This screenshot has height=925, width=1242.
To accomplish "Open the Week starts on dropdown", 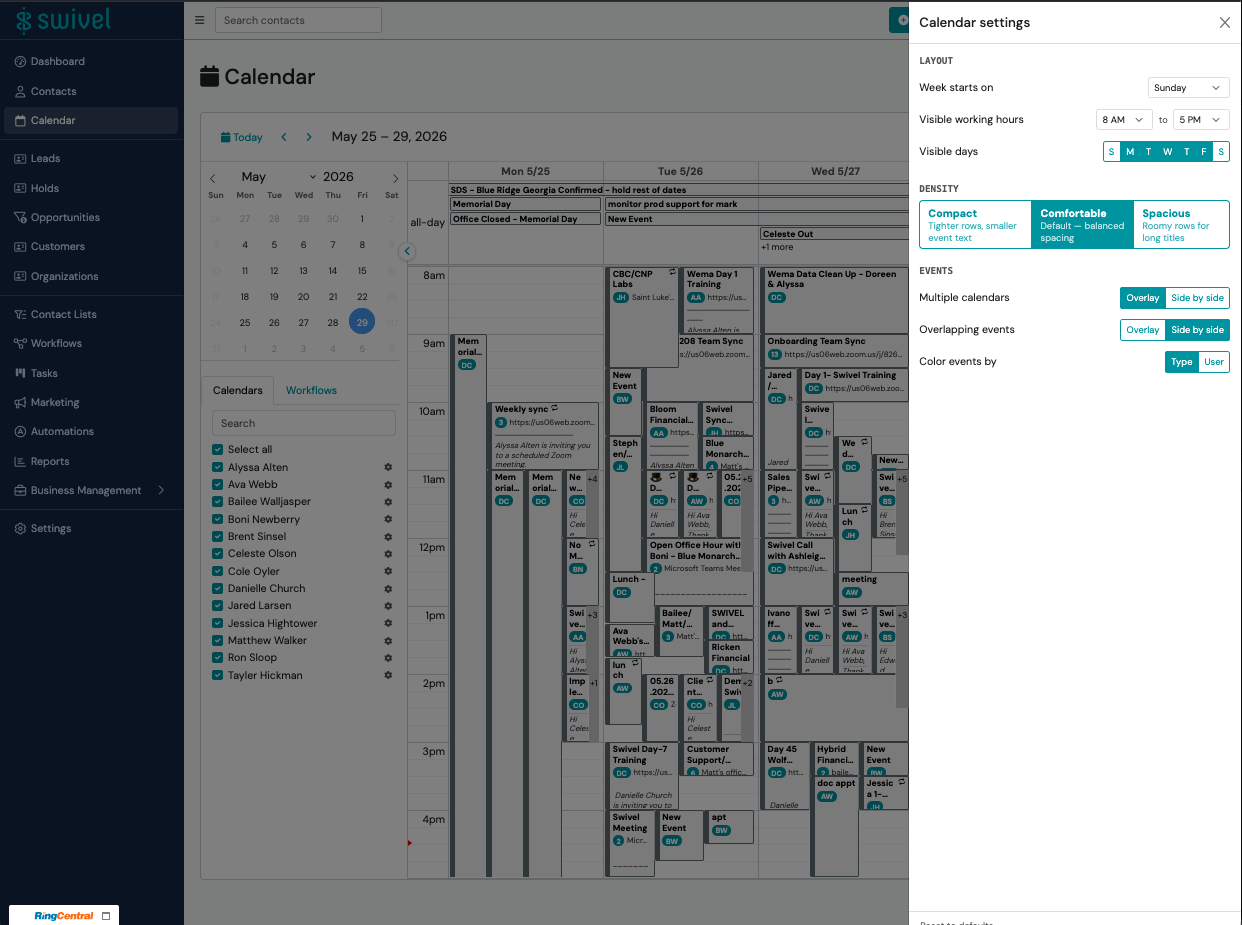I will [1188, 88].
